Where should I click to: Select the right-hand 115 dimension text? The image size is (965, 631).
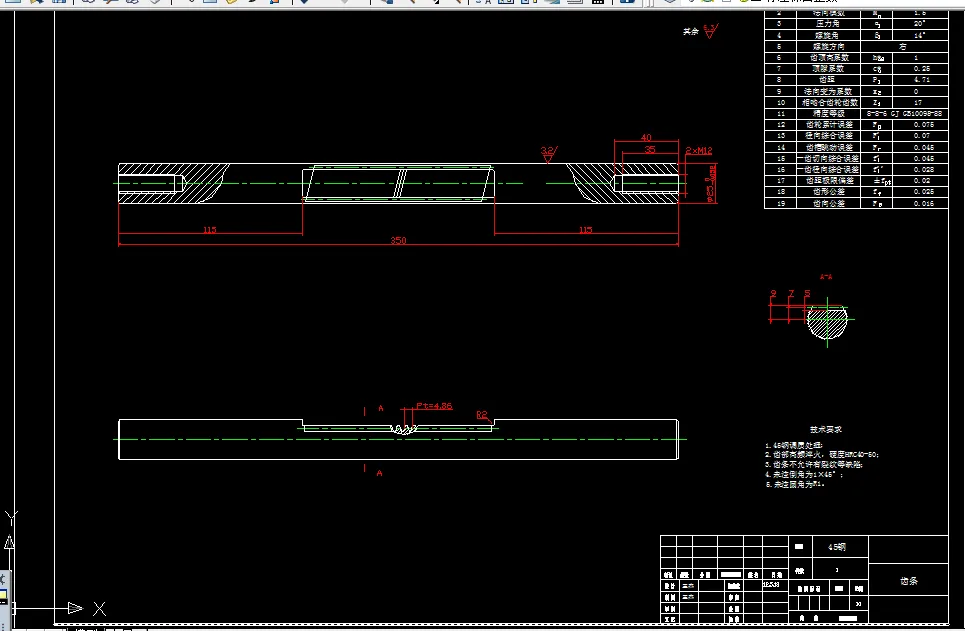pyautogui.click(x=585, y=230)
